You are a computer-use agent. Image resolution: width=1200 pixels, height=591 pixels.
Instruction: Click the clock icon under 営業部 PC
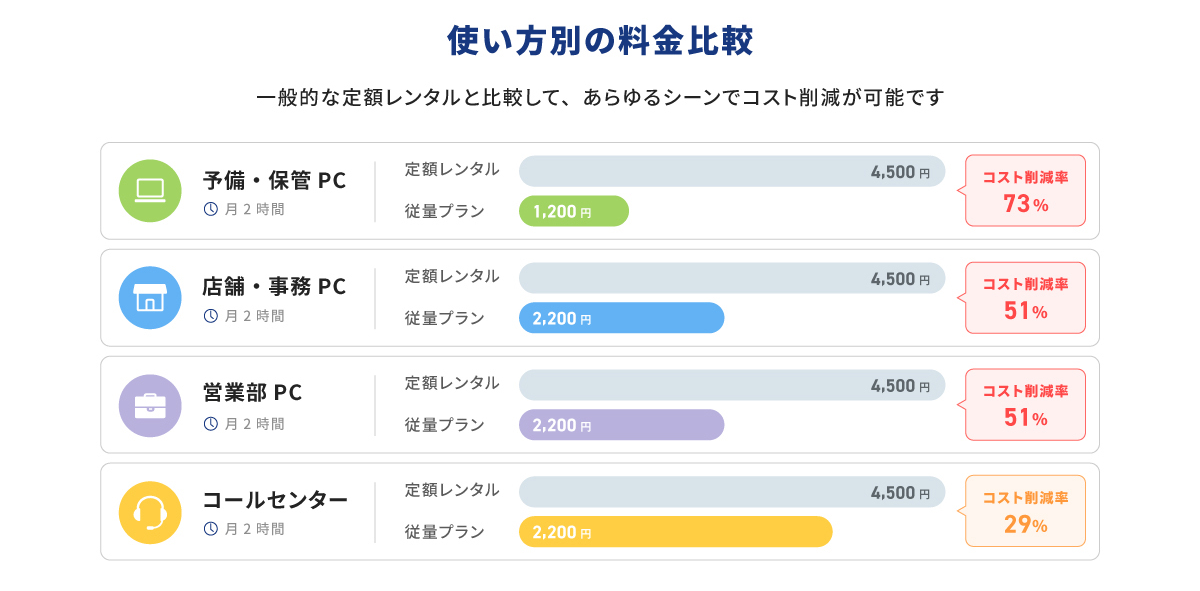tap(210, 424)
